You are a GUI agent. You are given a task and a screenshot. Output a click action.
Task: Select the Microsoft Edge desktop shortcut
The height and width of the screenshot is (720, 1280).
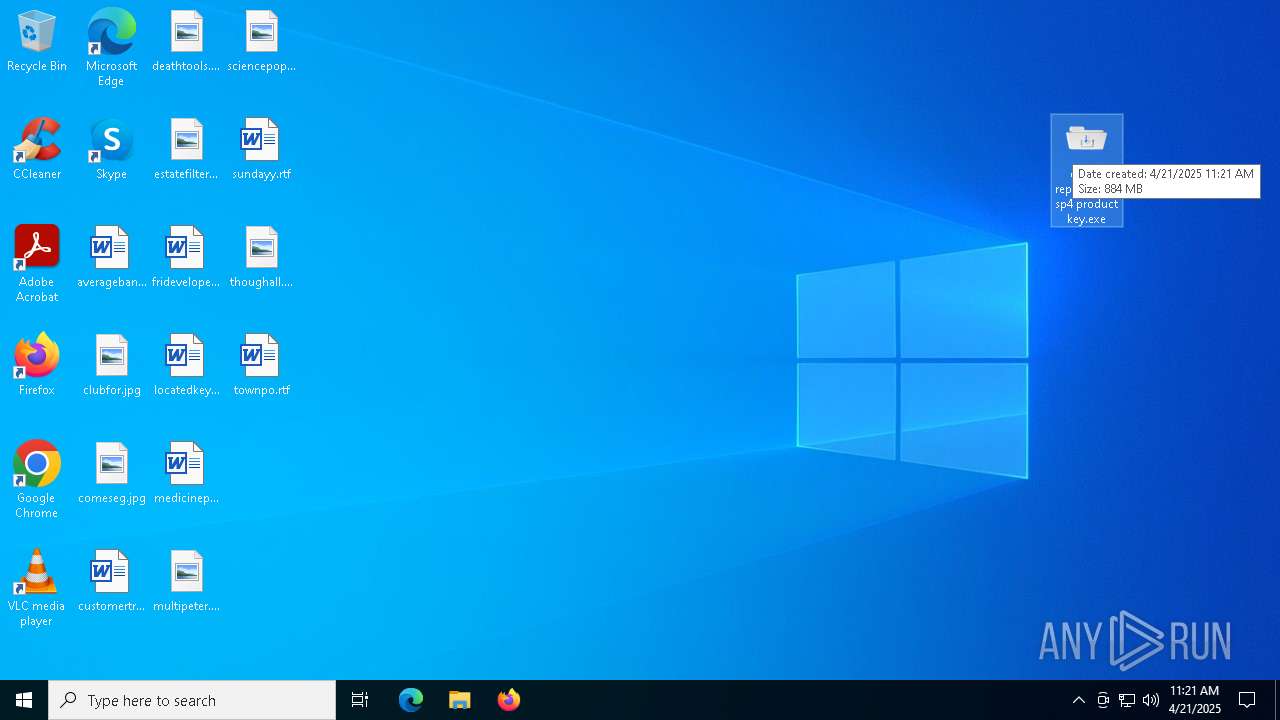tap(111, 48)
